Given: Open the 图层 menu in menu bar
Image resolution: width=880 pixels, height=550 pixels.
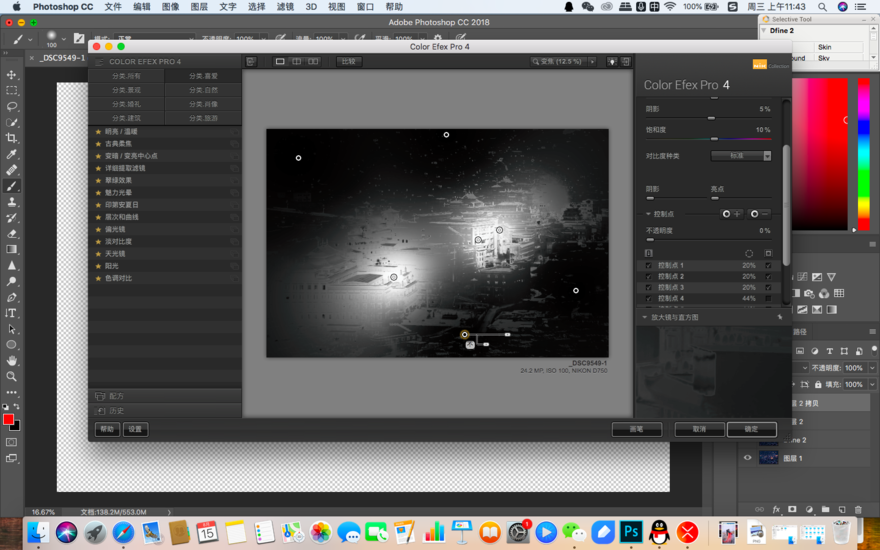Looking at the screenshot, I should click(199, 7).
